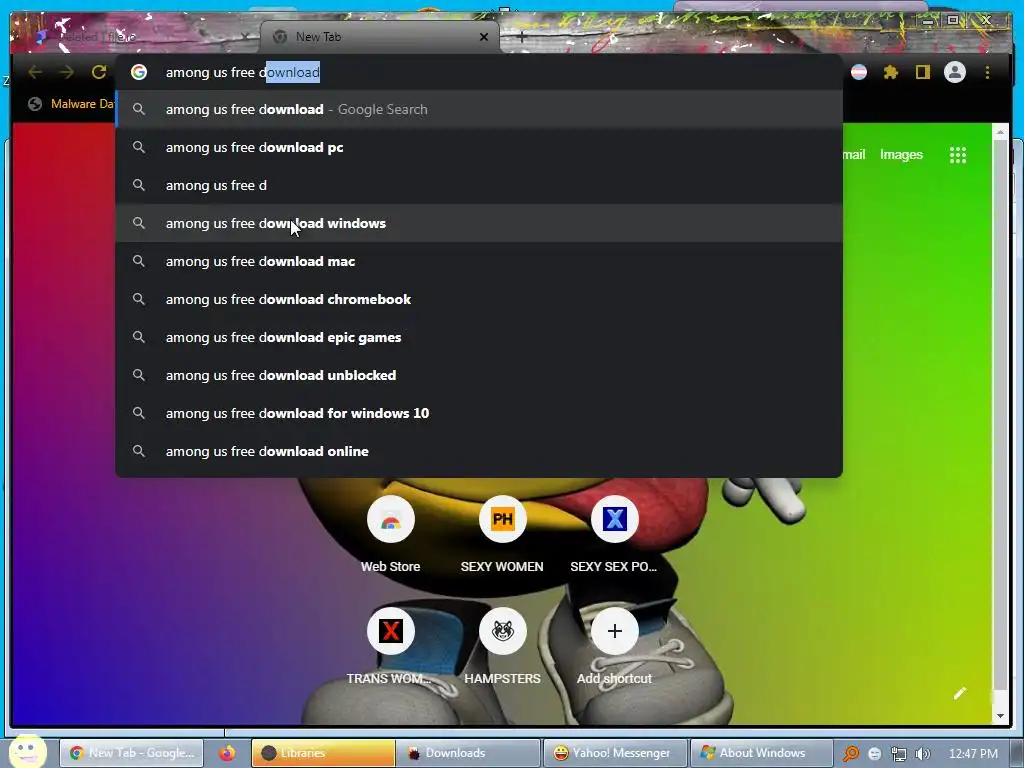
Task: Open the Extensions puzzle icon
Action: pyautogui.click(x=891, y=72)
